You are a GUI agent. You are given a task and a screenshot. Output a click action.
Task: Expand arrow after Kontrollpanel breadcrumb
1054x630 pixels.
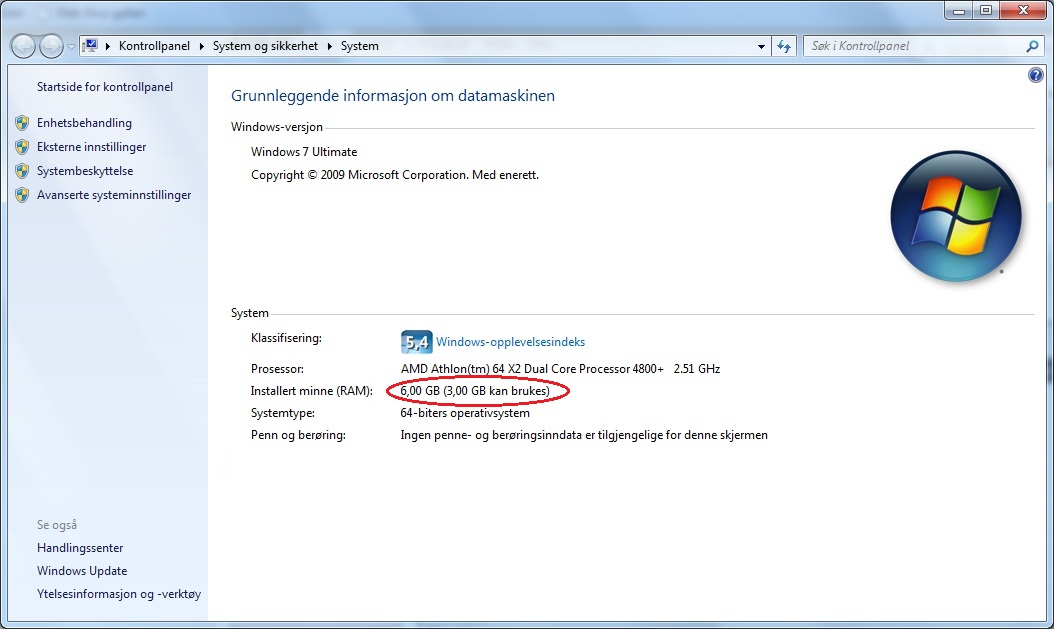pyautogui.click(x=202, y=46)
